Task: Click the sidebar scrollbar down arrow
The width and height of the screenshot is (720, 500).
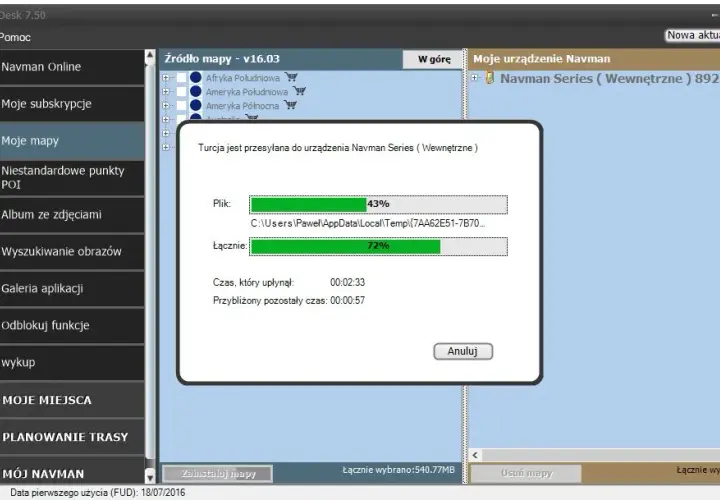Action: tap(150, 477)
